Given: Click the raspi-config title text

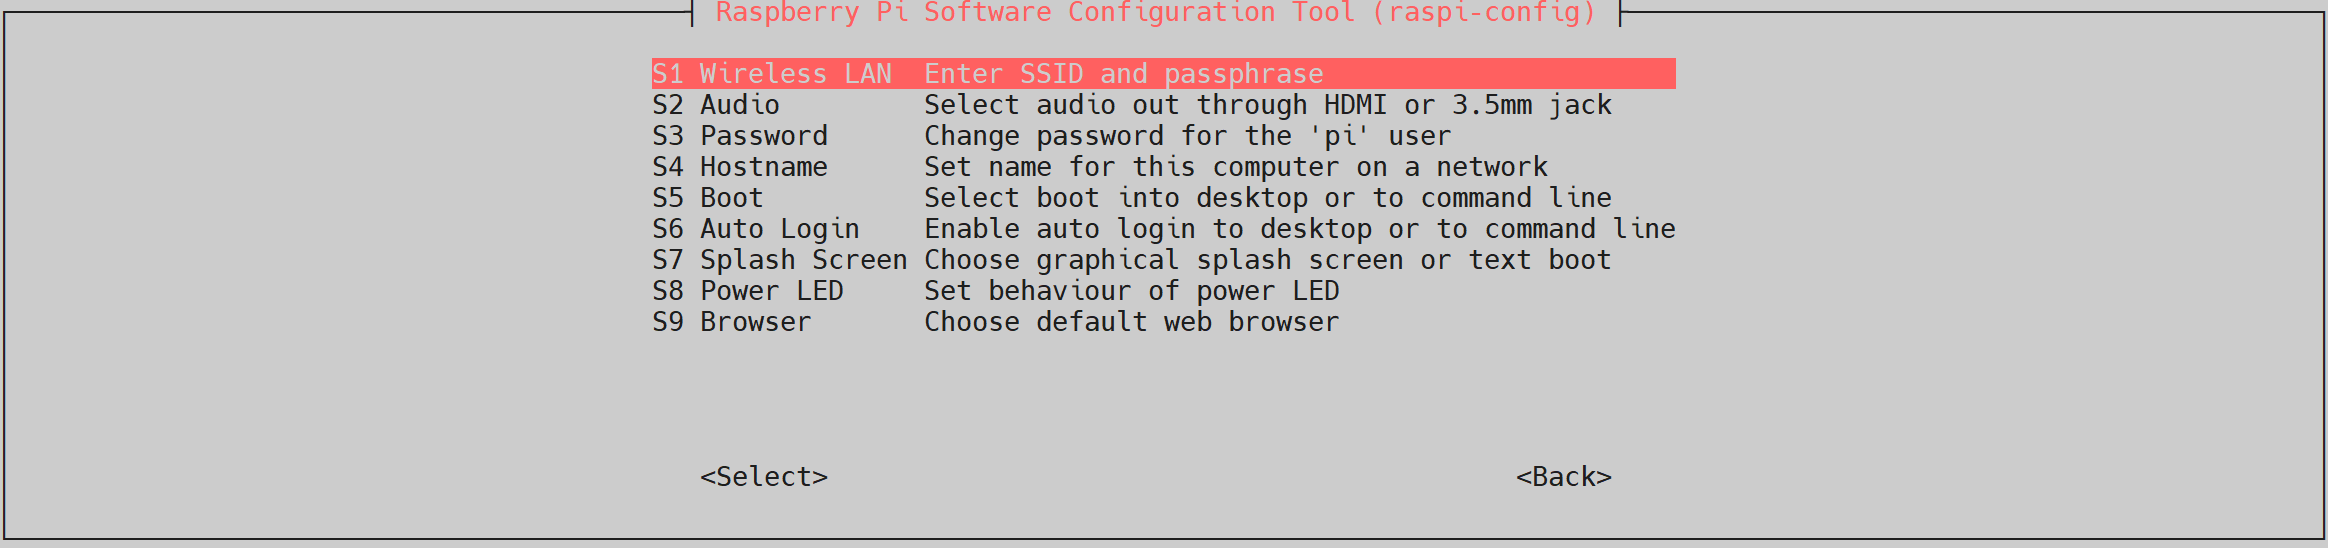Looking at the screenshot, I should click(x=1155, y=13).
